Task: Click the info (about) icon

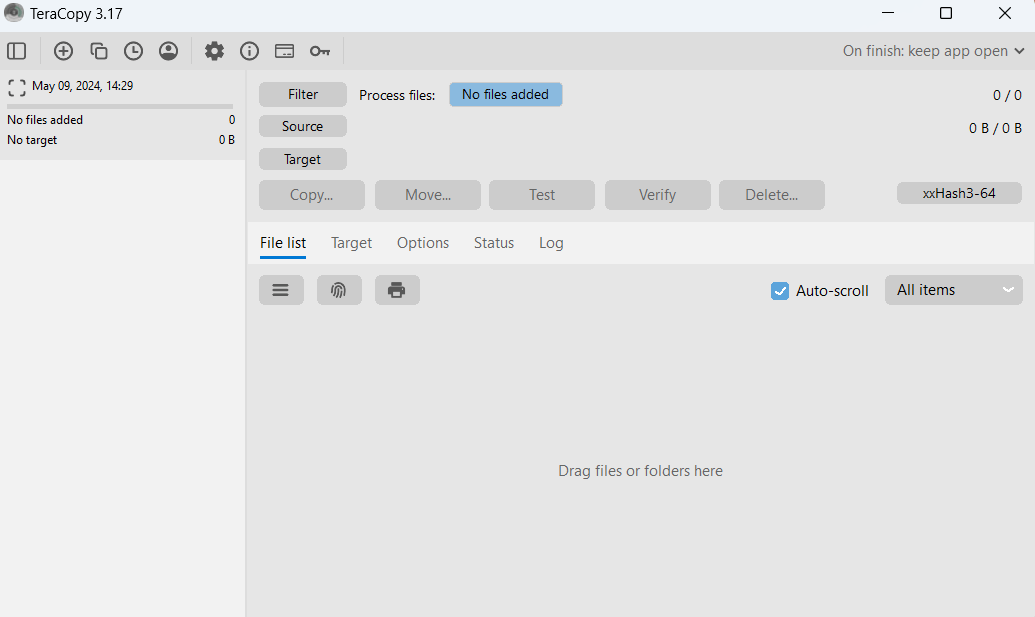Action: pos(249,51)
